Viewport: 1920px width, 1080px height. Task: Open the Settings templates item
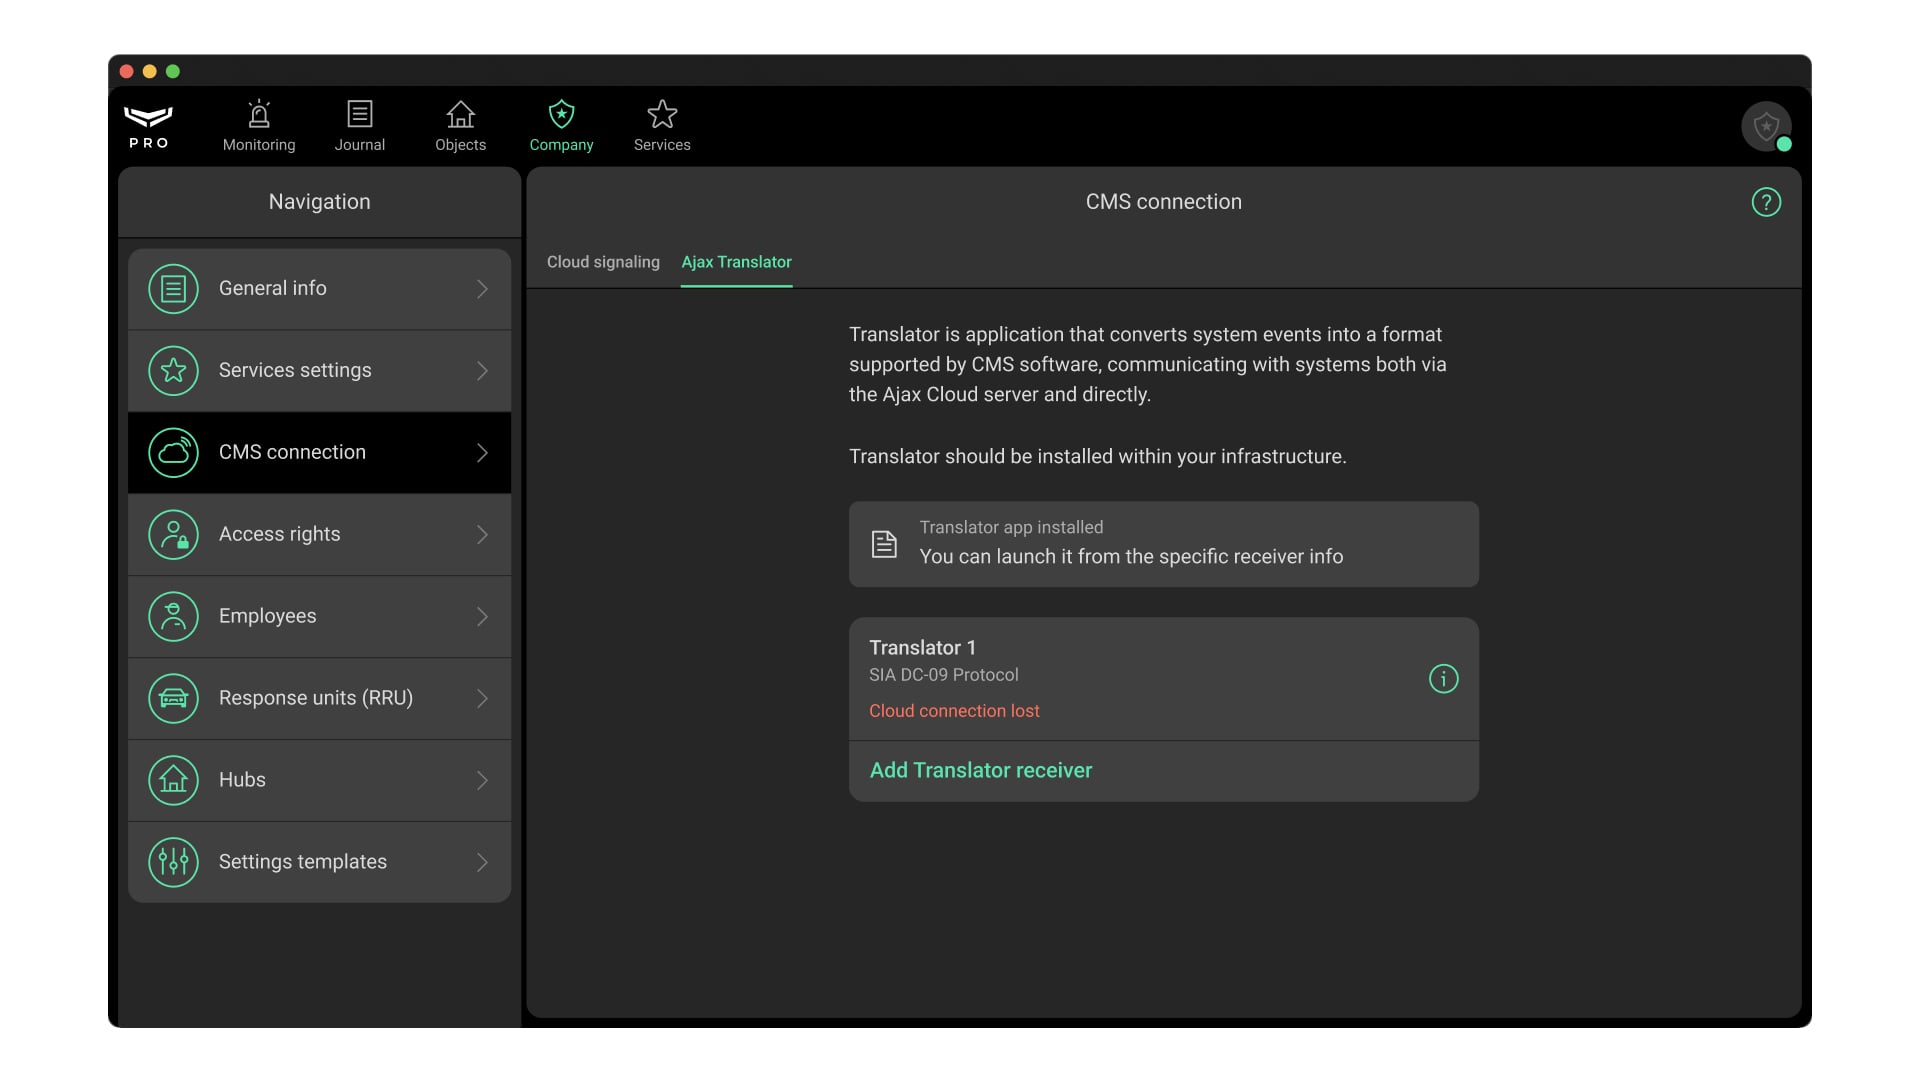coord(303,862)
